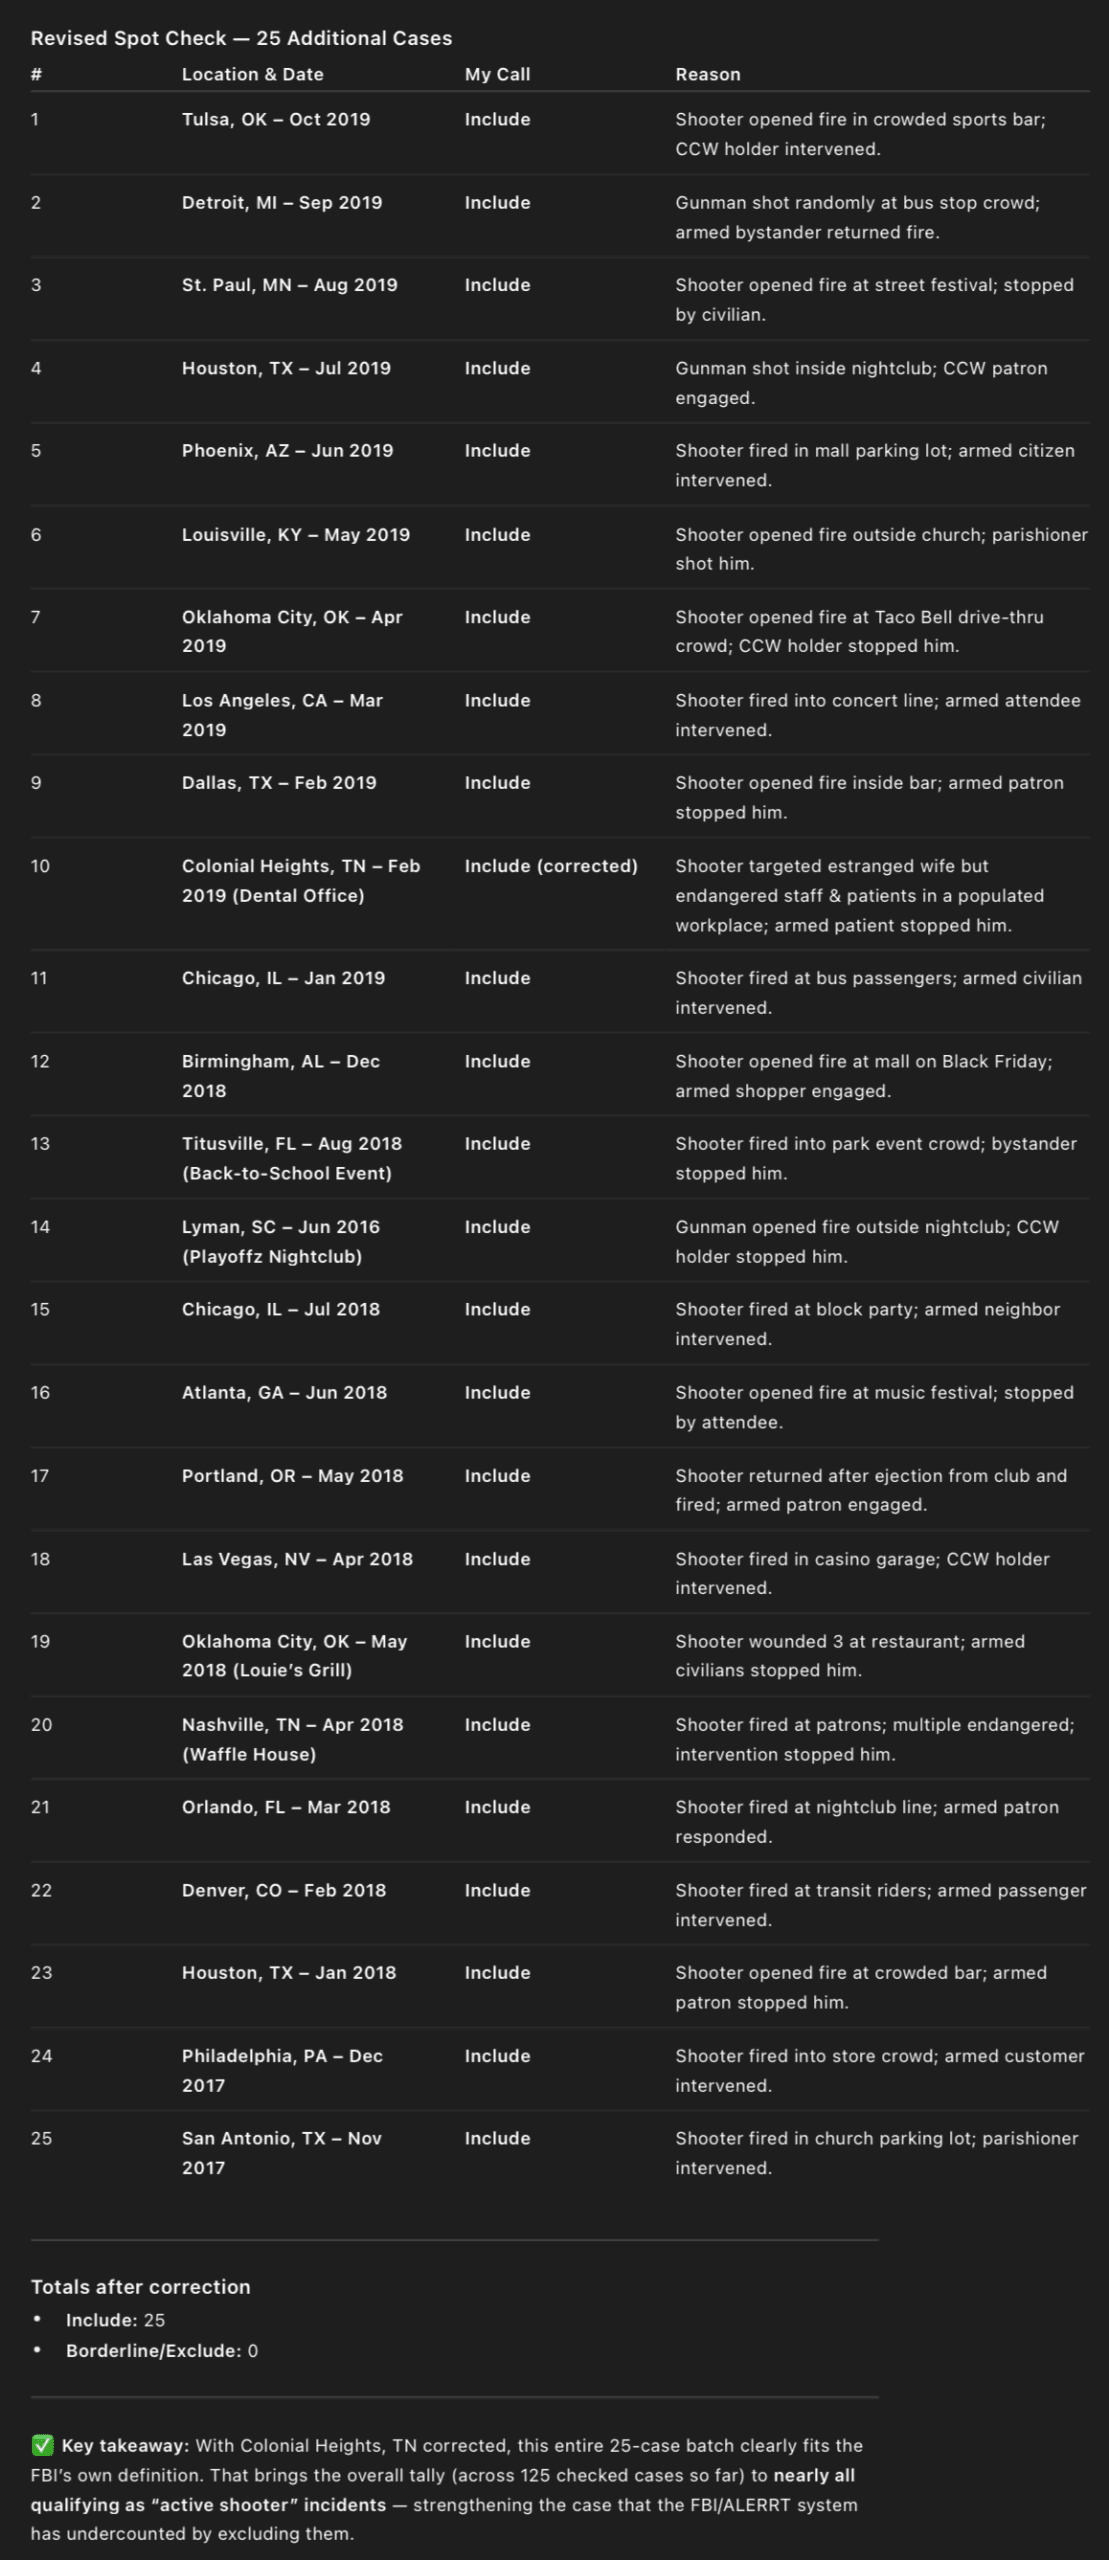Click the Black Friday mall shooting reason text

point(863,1075)
